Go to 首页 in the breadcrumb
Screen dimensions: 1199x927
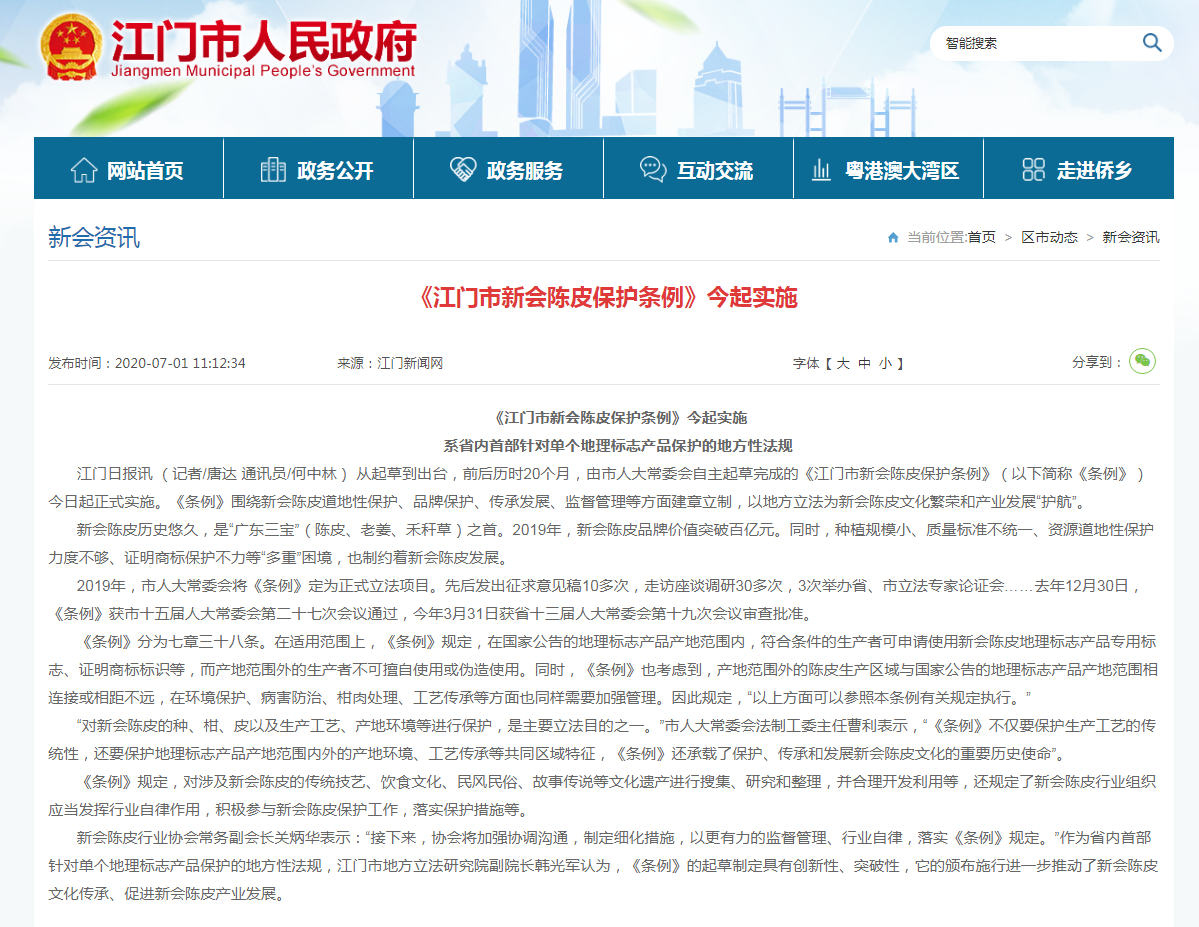(982, 238)
